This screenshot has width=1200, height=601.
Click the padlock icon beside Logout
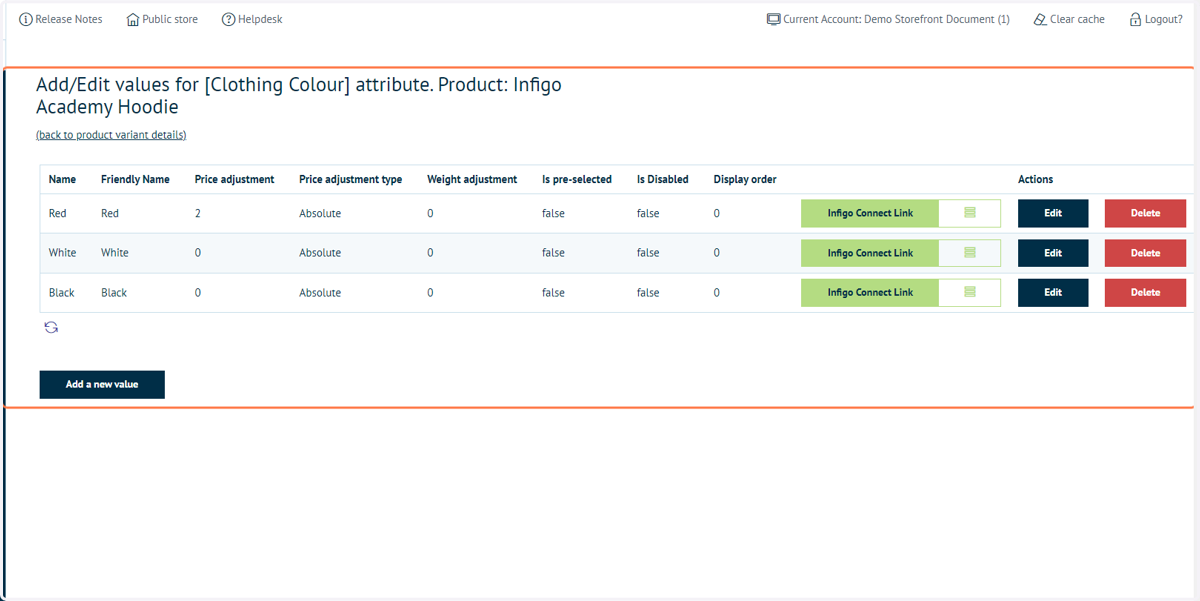(1135, 19)
